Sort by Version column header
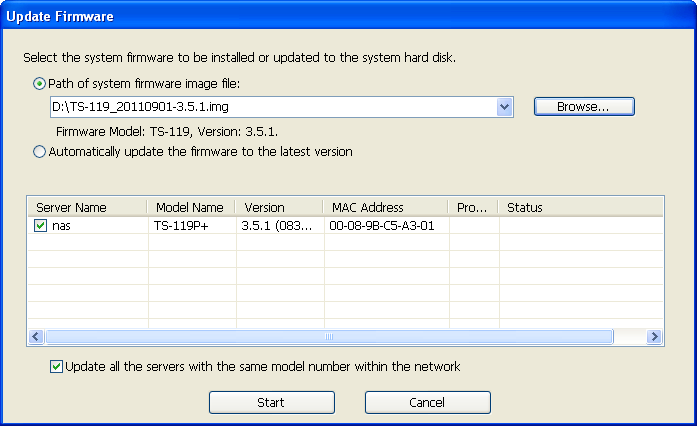This screenshot has height=426, width=697. coord(279,208)
